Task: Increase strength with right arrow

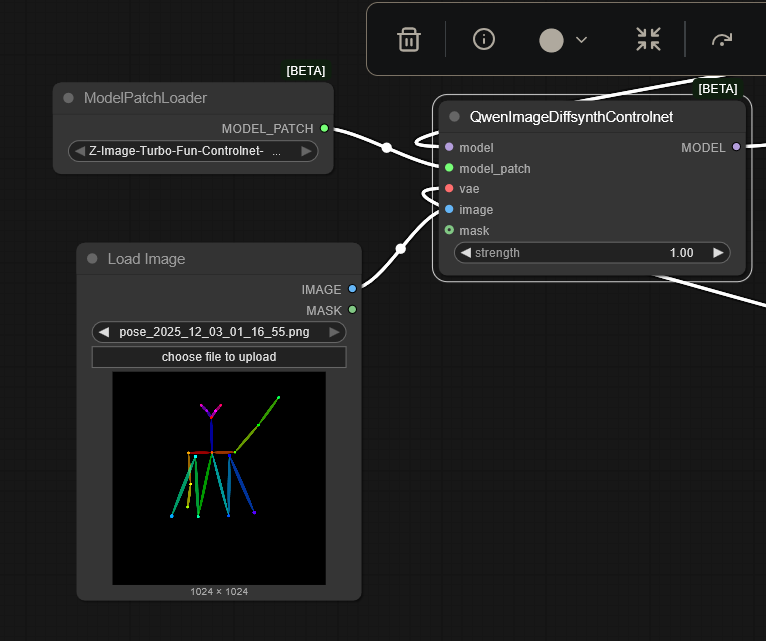Action: 718,253
